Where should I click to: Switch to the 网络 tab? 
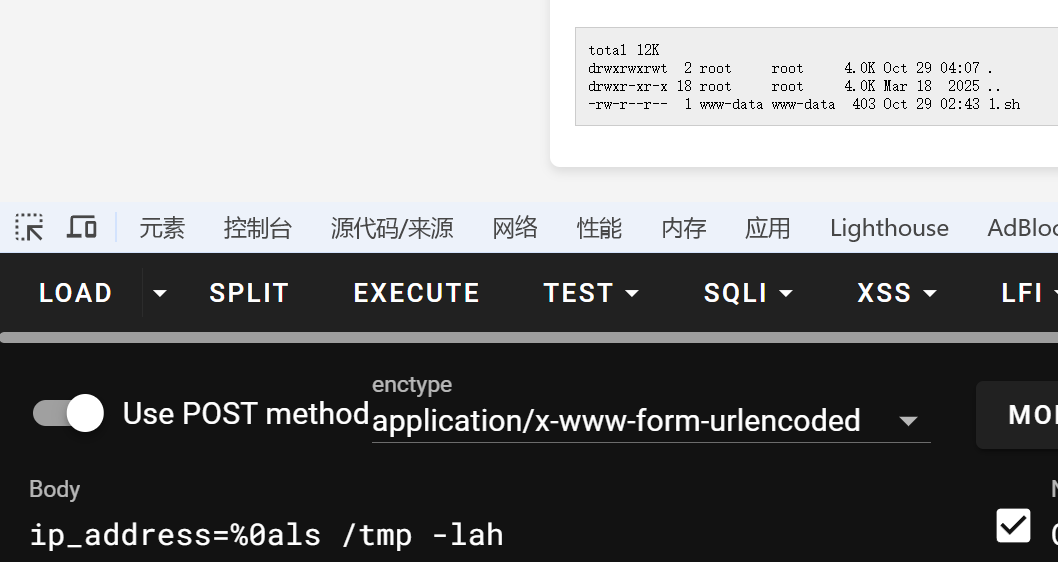(515, 228)
